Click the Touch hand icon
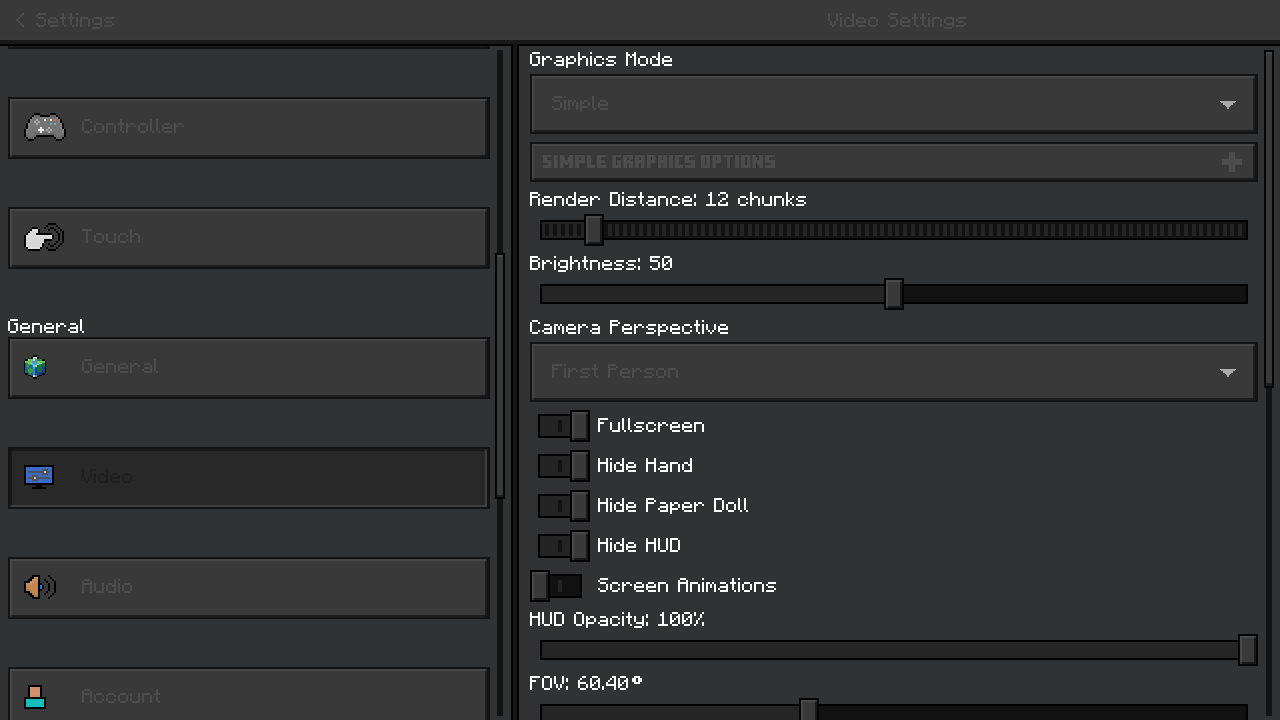 [44, 238]
